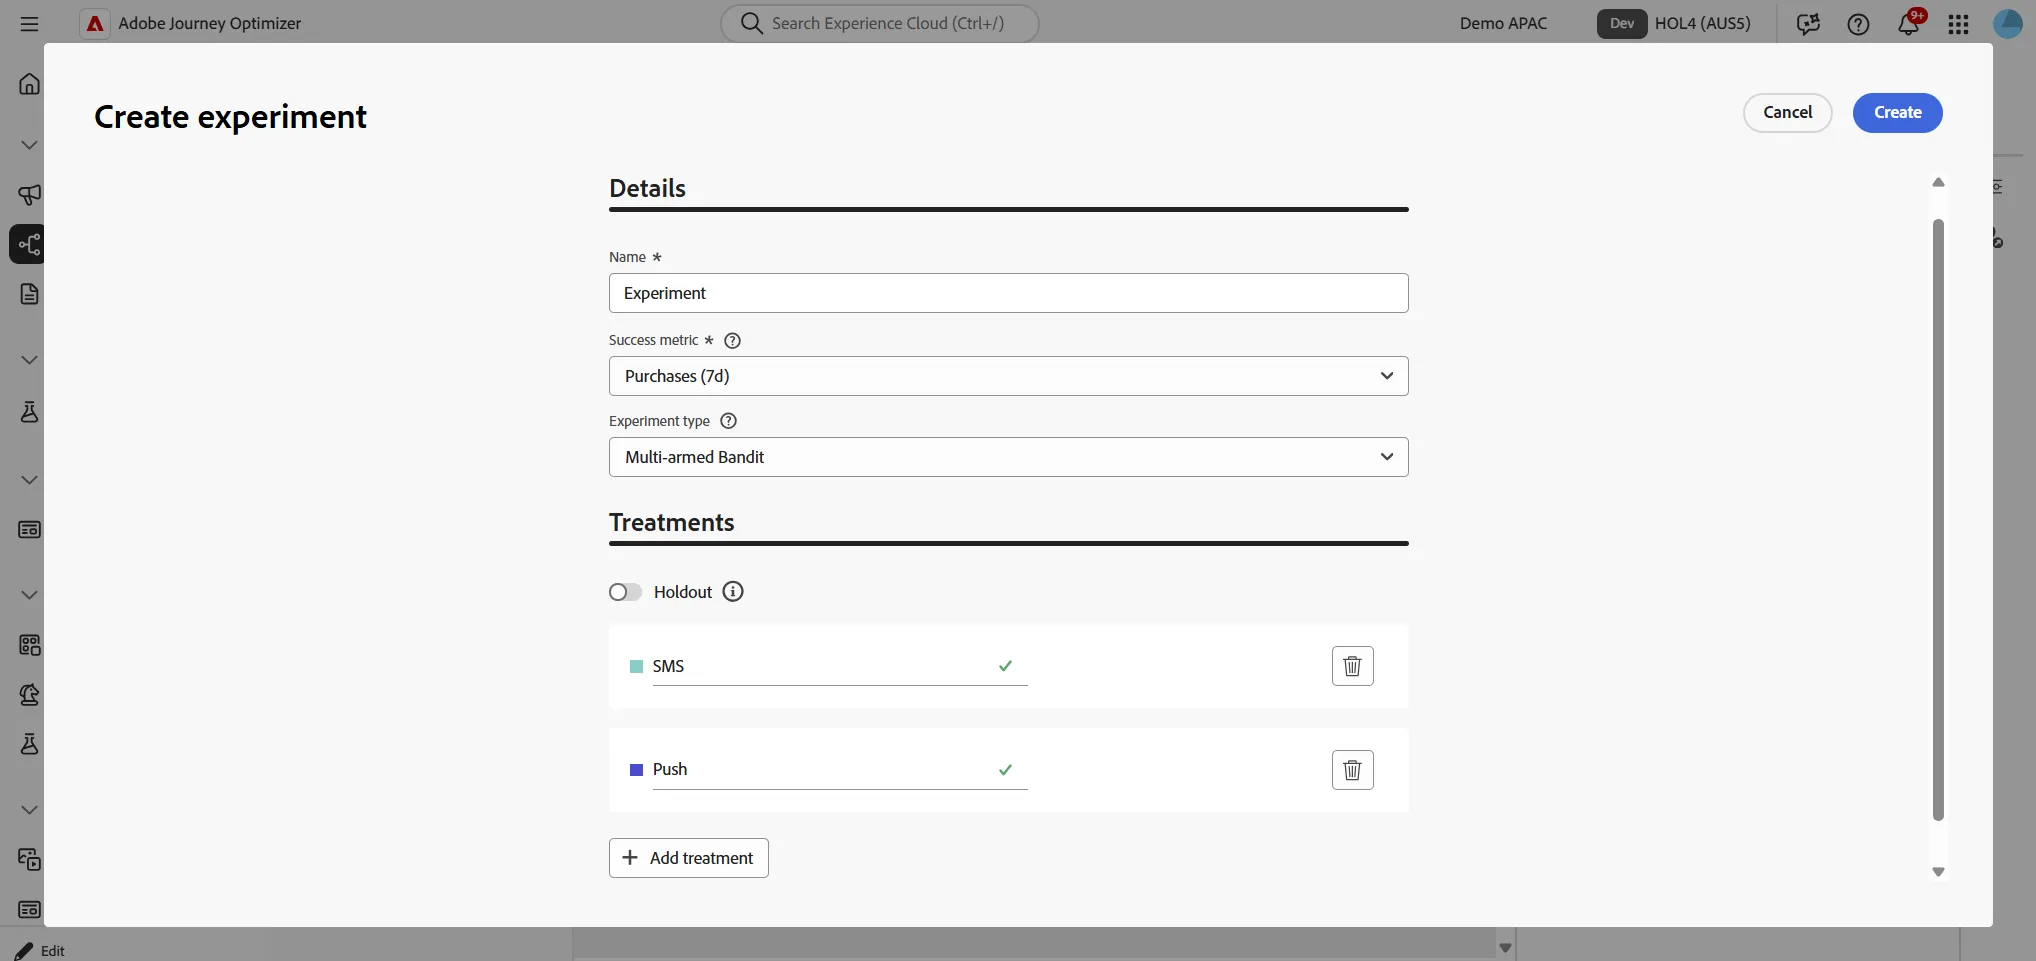Open the HOL4 (AUS5) sandbox switcher

(x=1674, y=24)
